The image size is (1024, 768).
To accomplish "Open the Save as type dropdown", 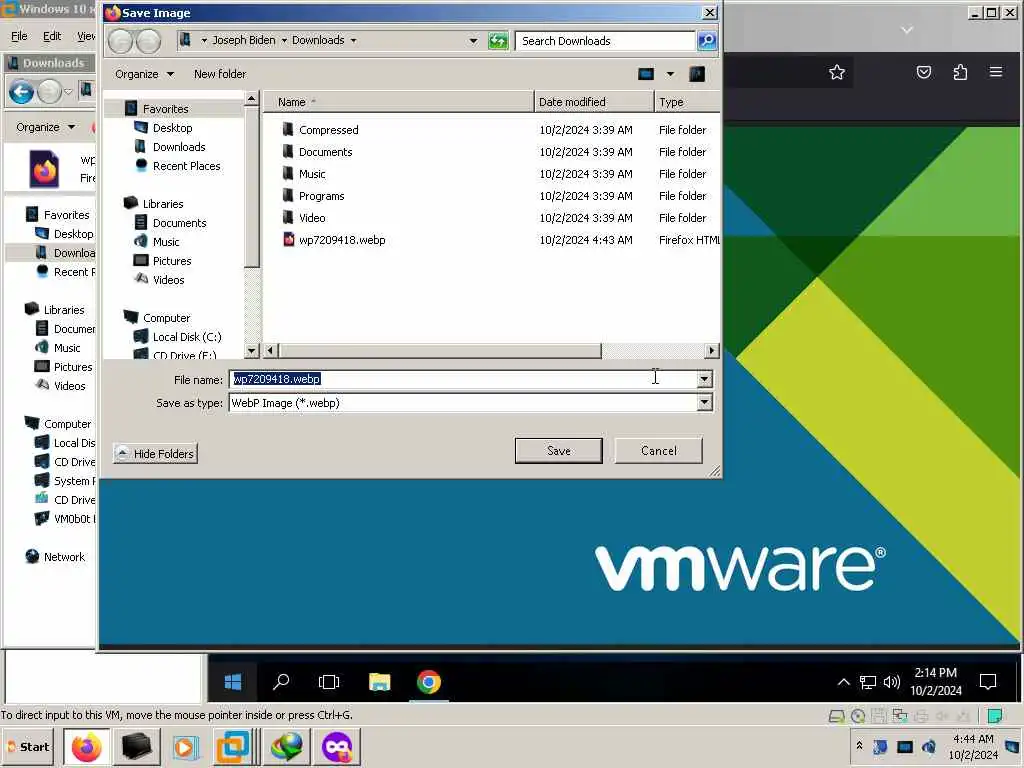I will pyautogui.click(x=704, y=402).
